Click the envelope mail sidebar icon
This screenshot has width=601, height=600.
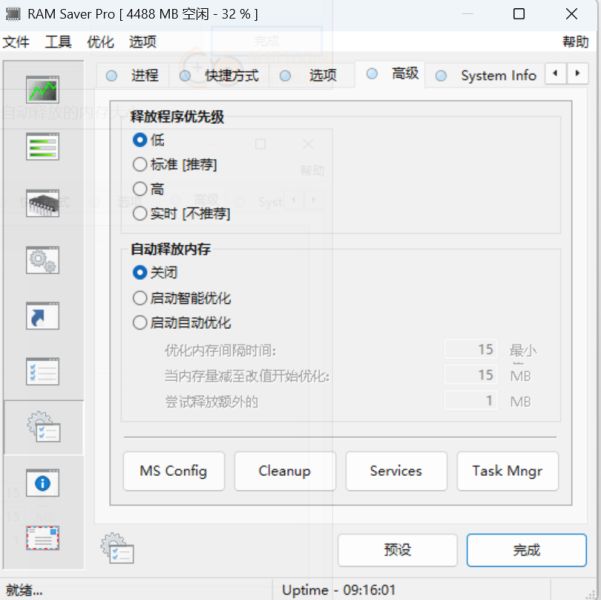43,538
